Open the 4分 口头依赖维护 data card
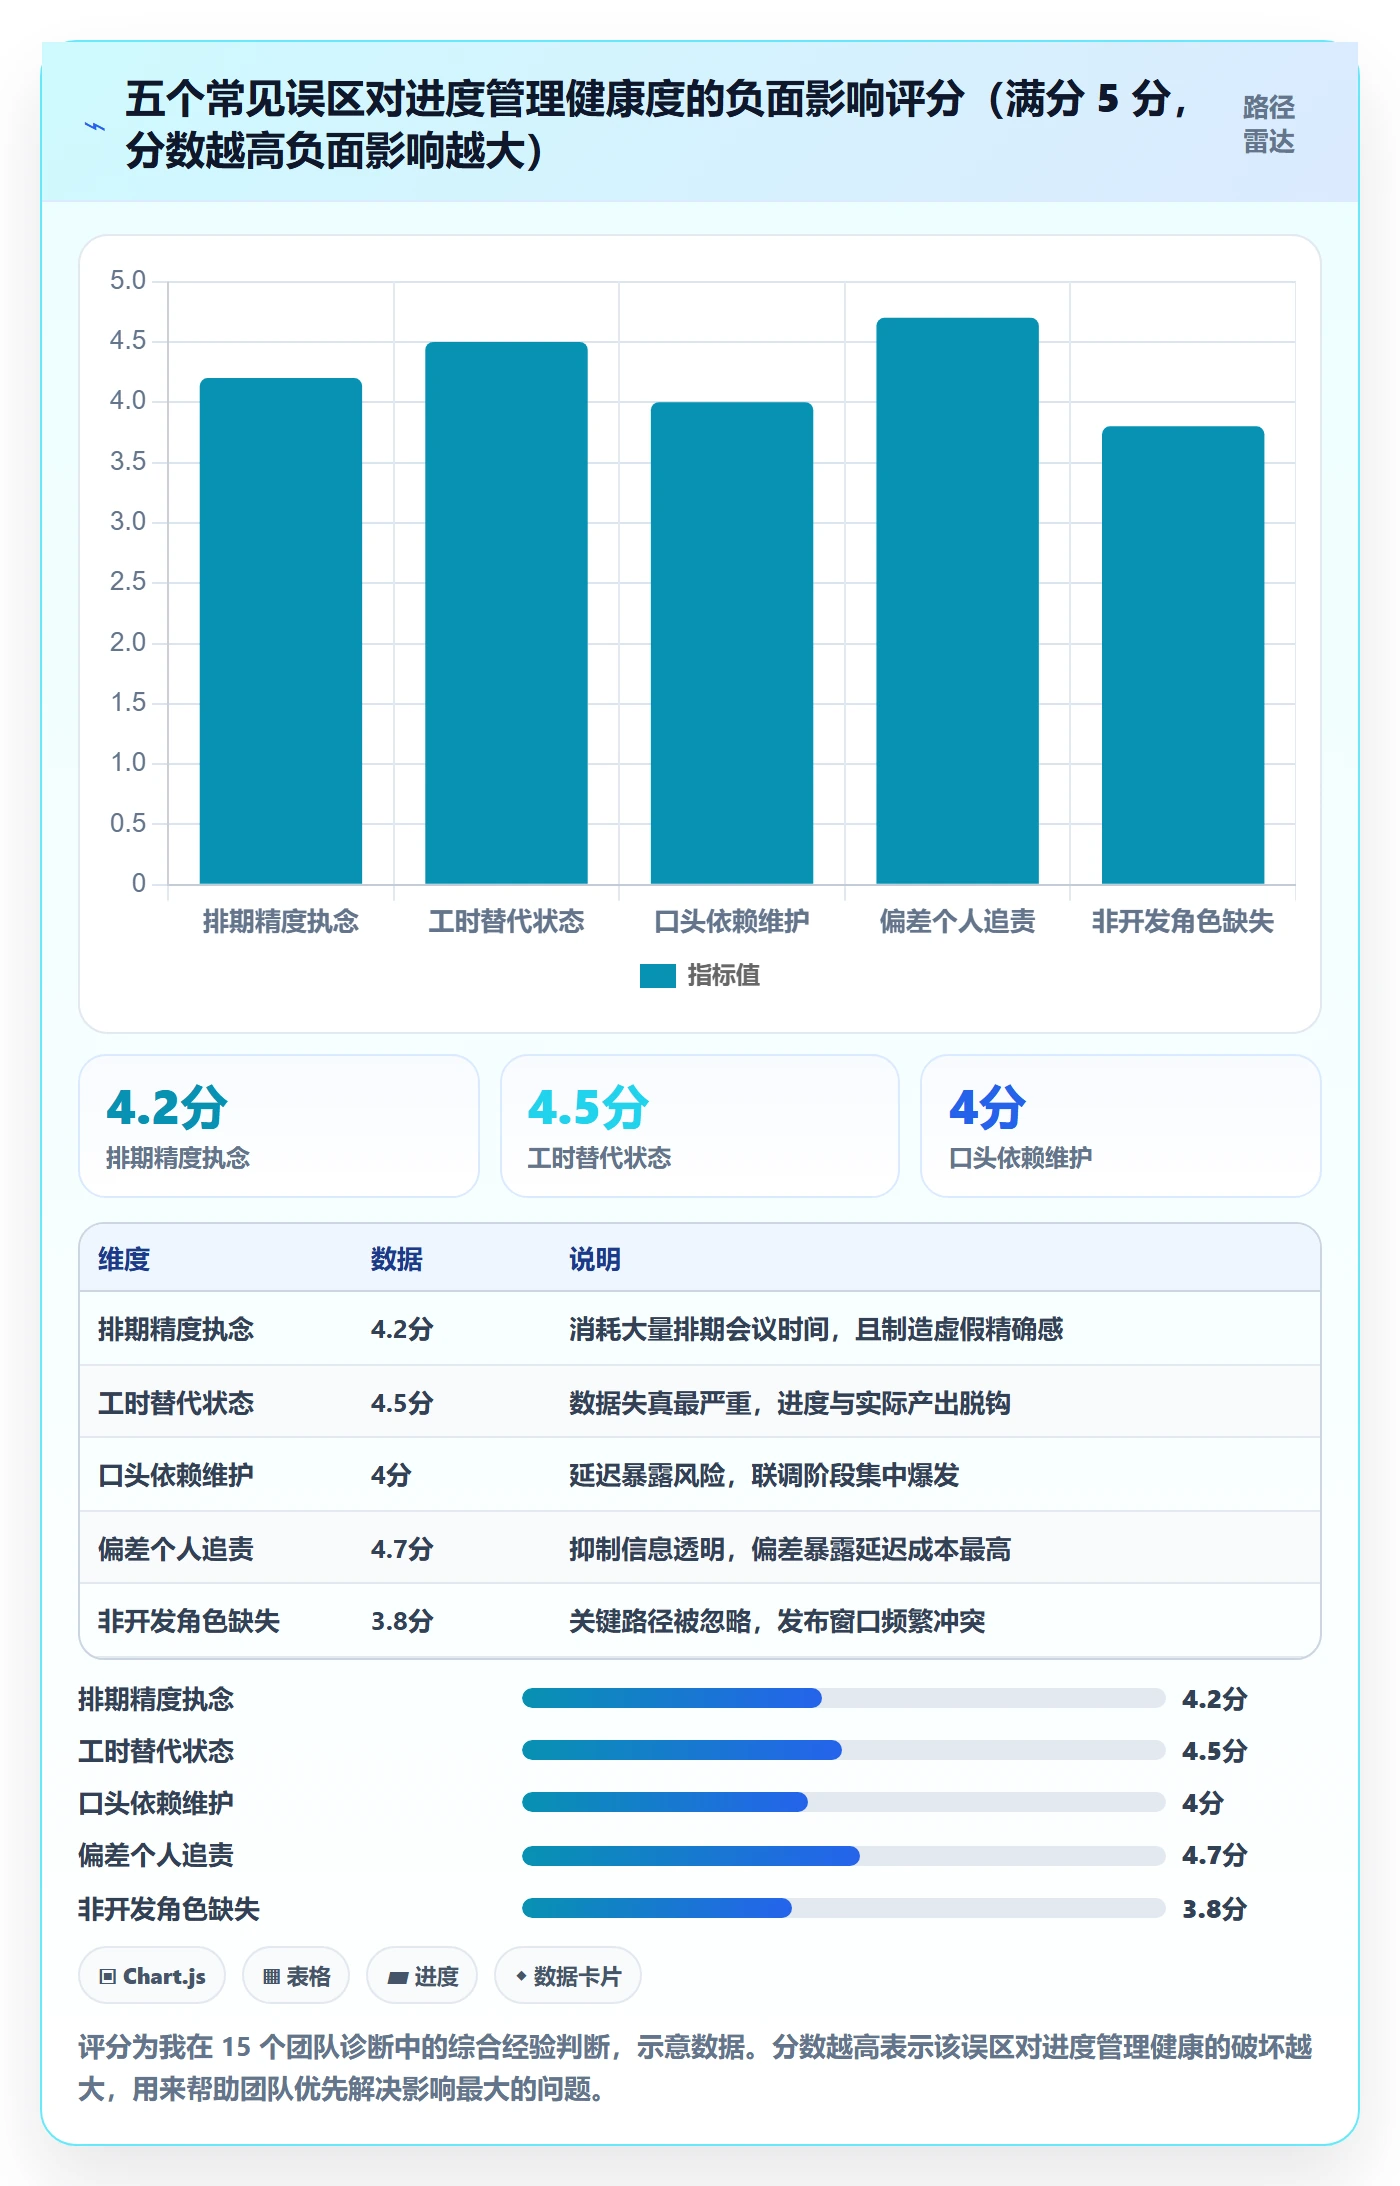 (x=1121, y=1126)
